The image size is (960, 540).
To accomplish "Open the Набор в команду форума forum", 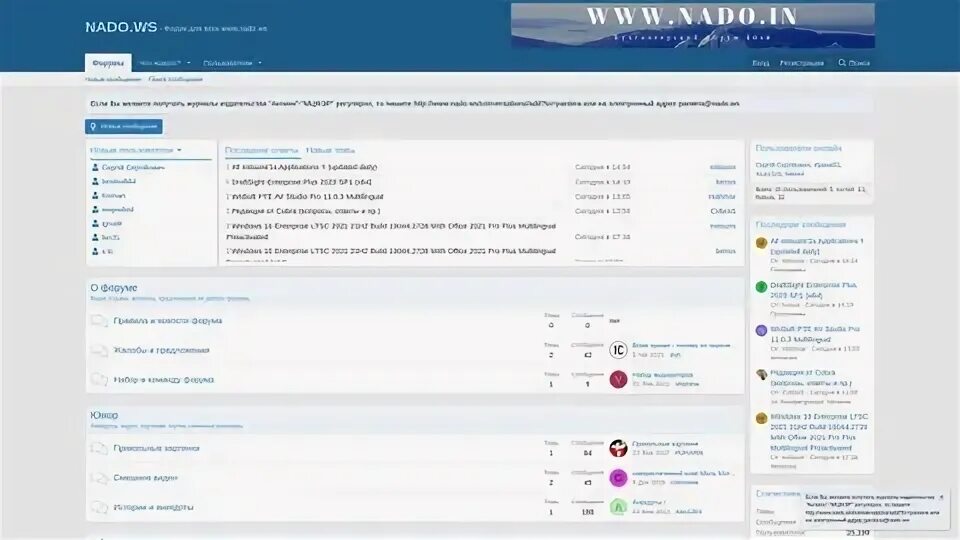I will point(163,380).
